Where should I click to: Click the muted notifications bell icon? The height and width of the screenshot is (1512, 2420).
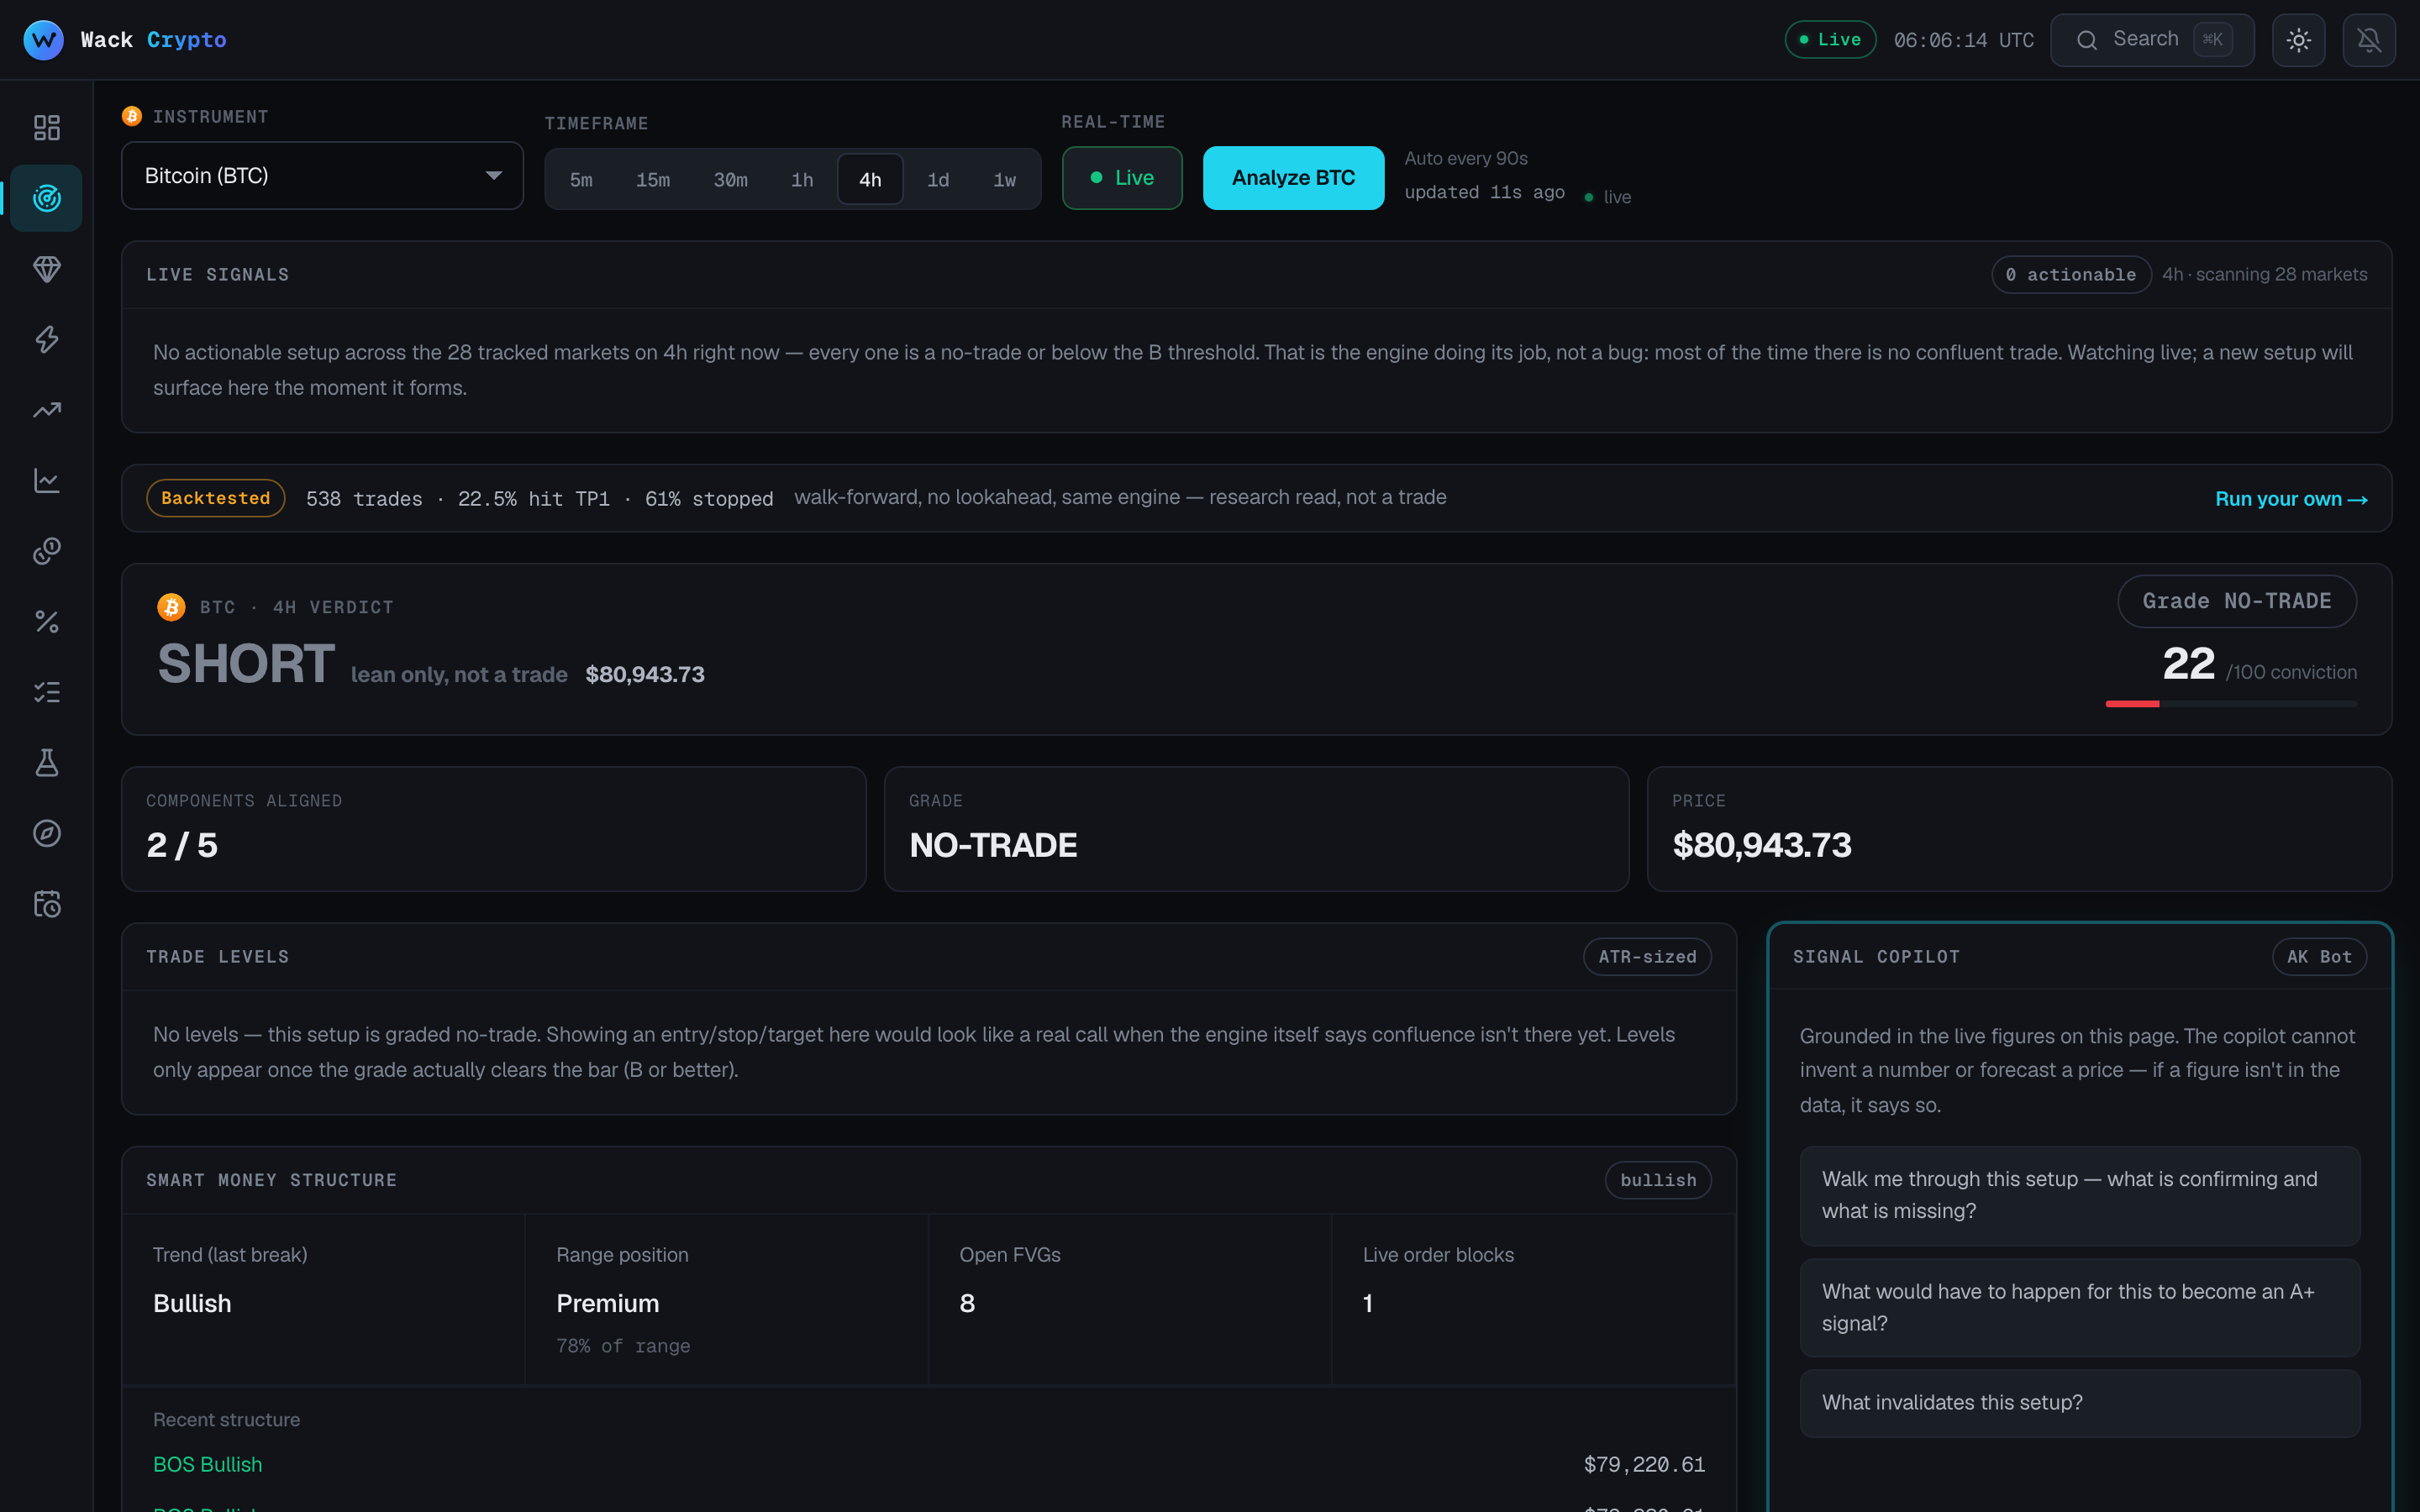pos(2369,40)
